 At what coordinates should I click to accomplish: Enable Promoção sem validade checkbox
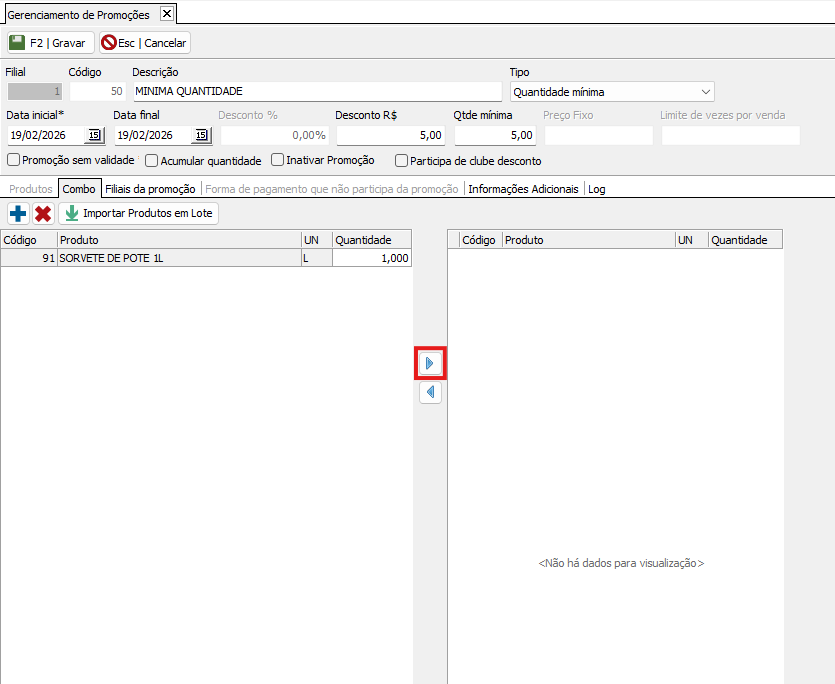14,160
